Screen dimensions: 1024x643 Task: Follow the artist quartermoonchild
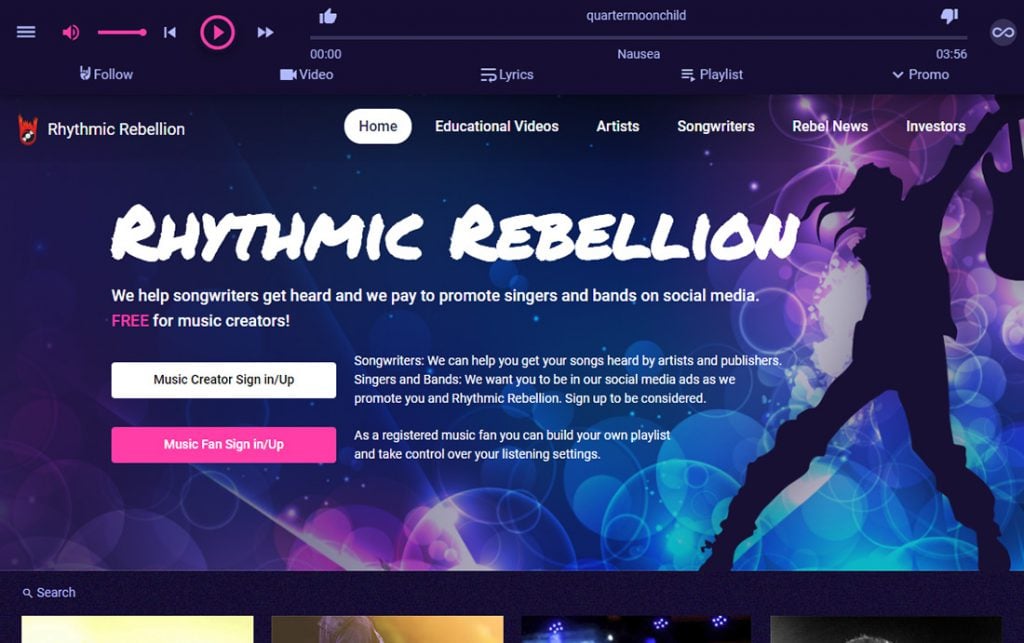106,74
